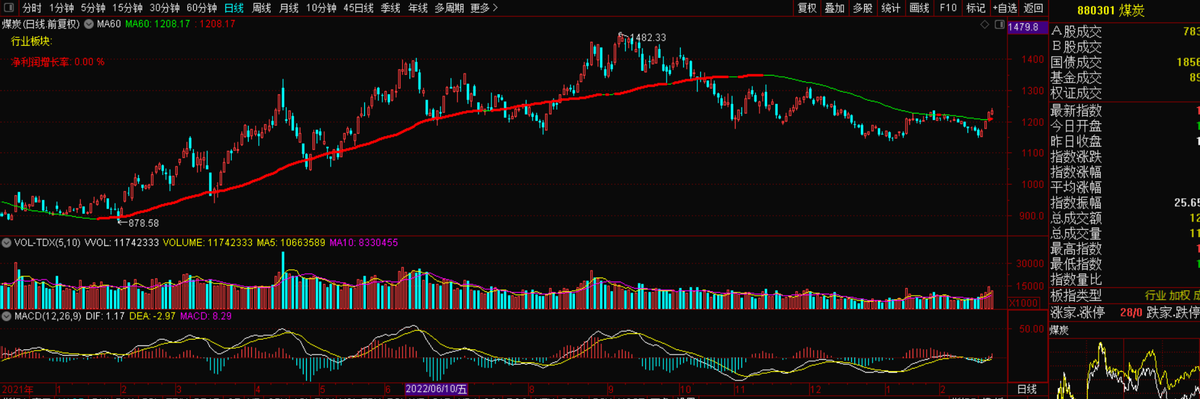This screenshot has height=399, width=1200.
Task: Switch to 年线 yearly chart
Action: [418, 7]
